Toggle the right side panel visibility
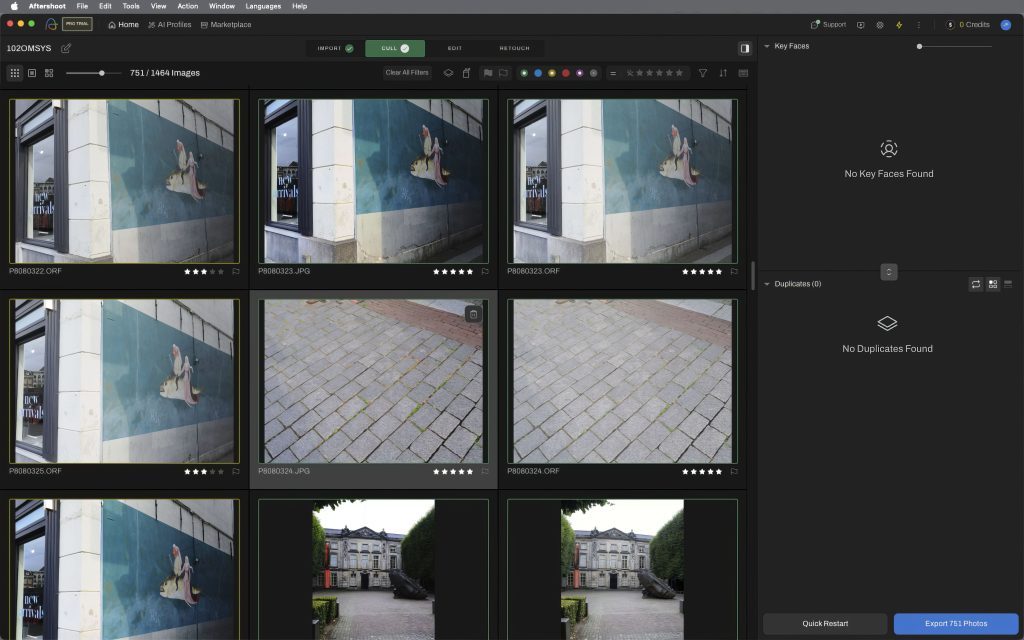1024x640 pixels. tap(744, 48)
